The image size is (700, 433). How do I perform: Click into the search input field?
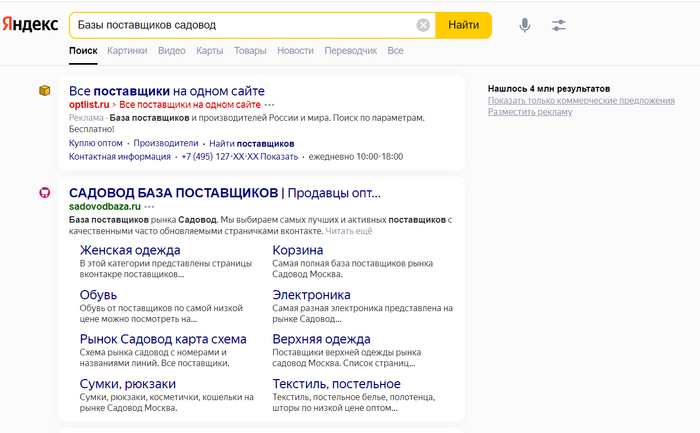click(240, 25)
